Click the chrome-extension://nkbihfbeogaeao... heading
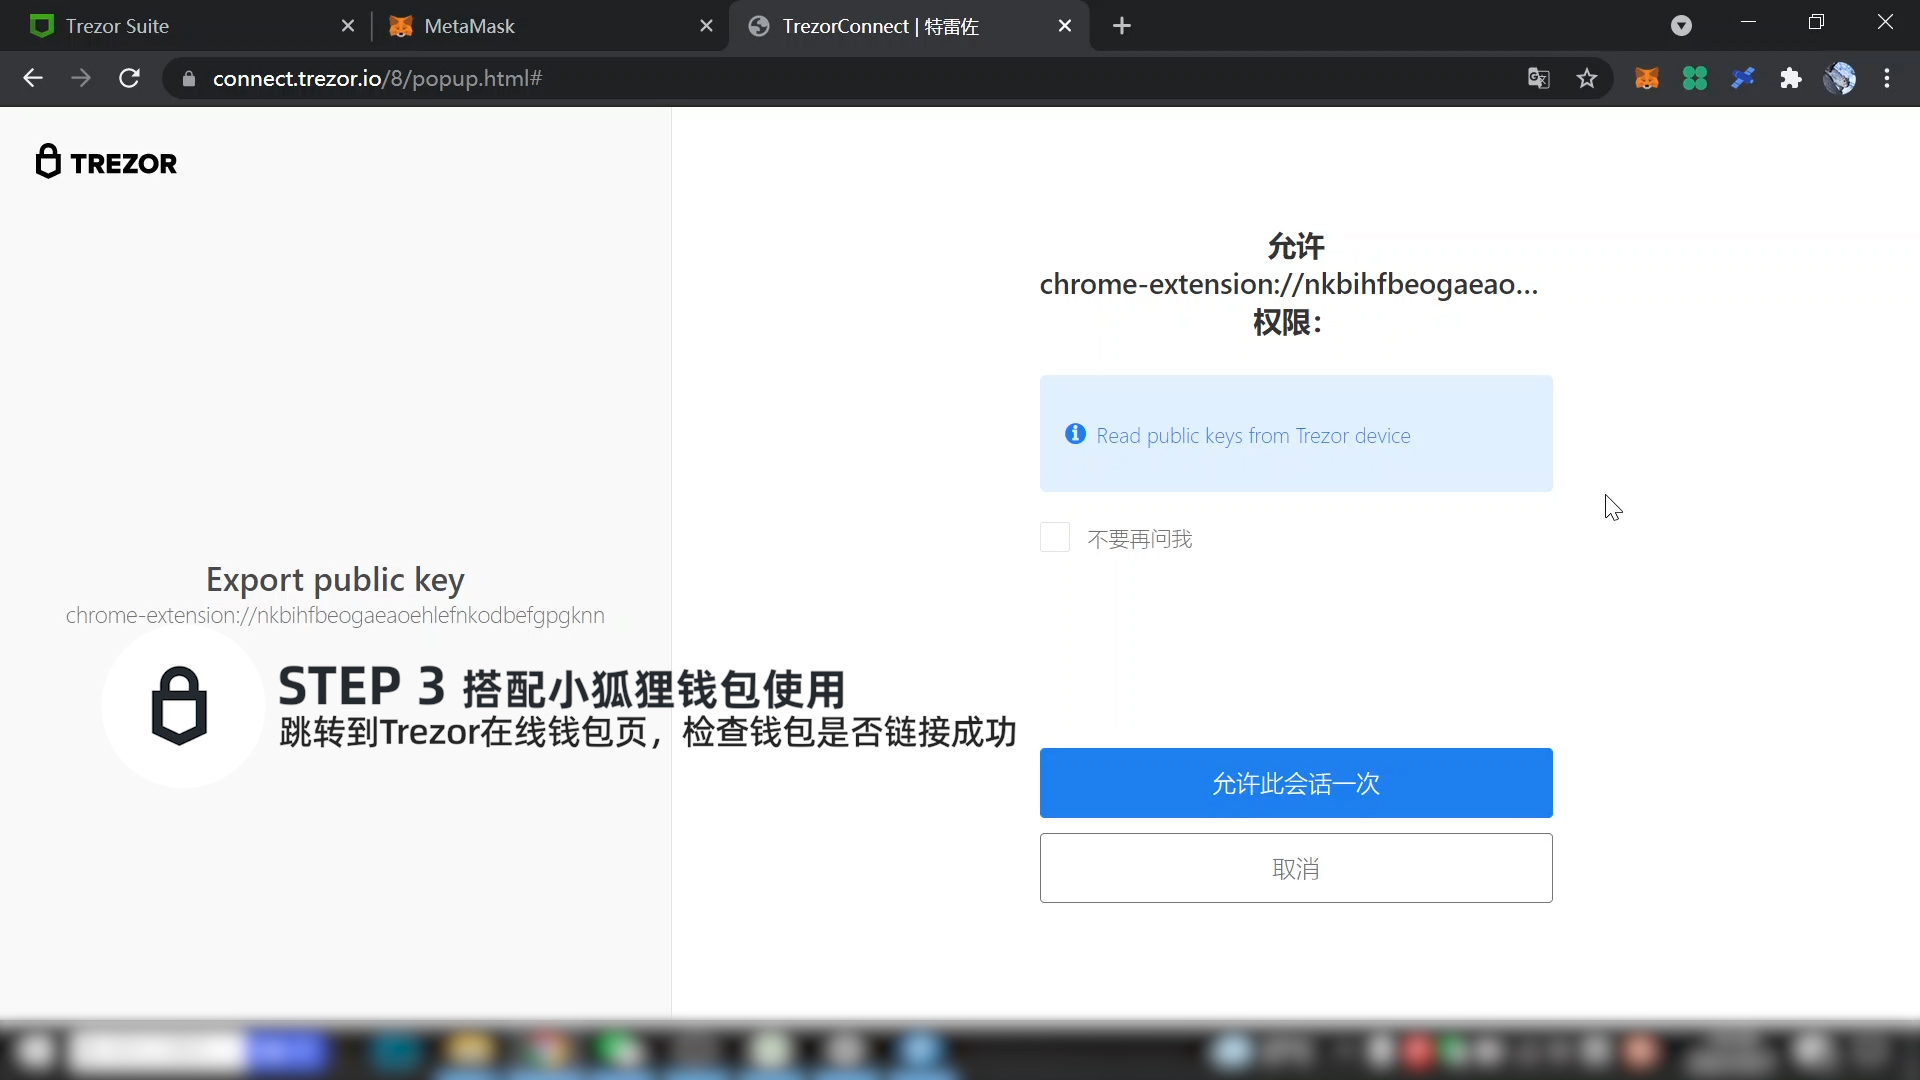 coord(1289,285)
